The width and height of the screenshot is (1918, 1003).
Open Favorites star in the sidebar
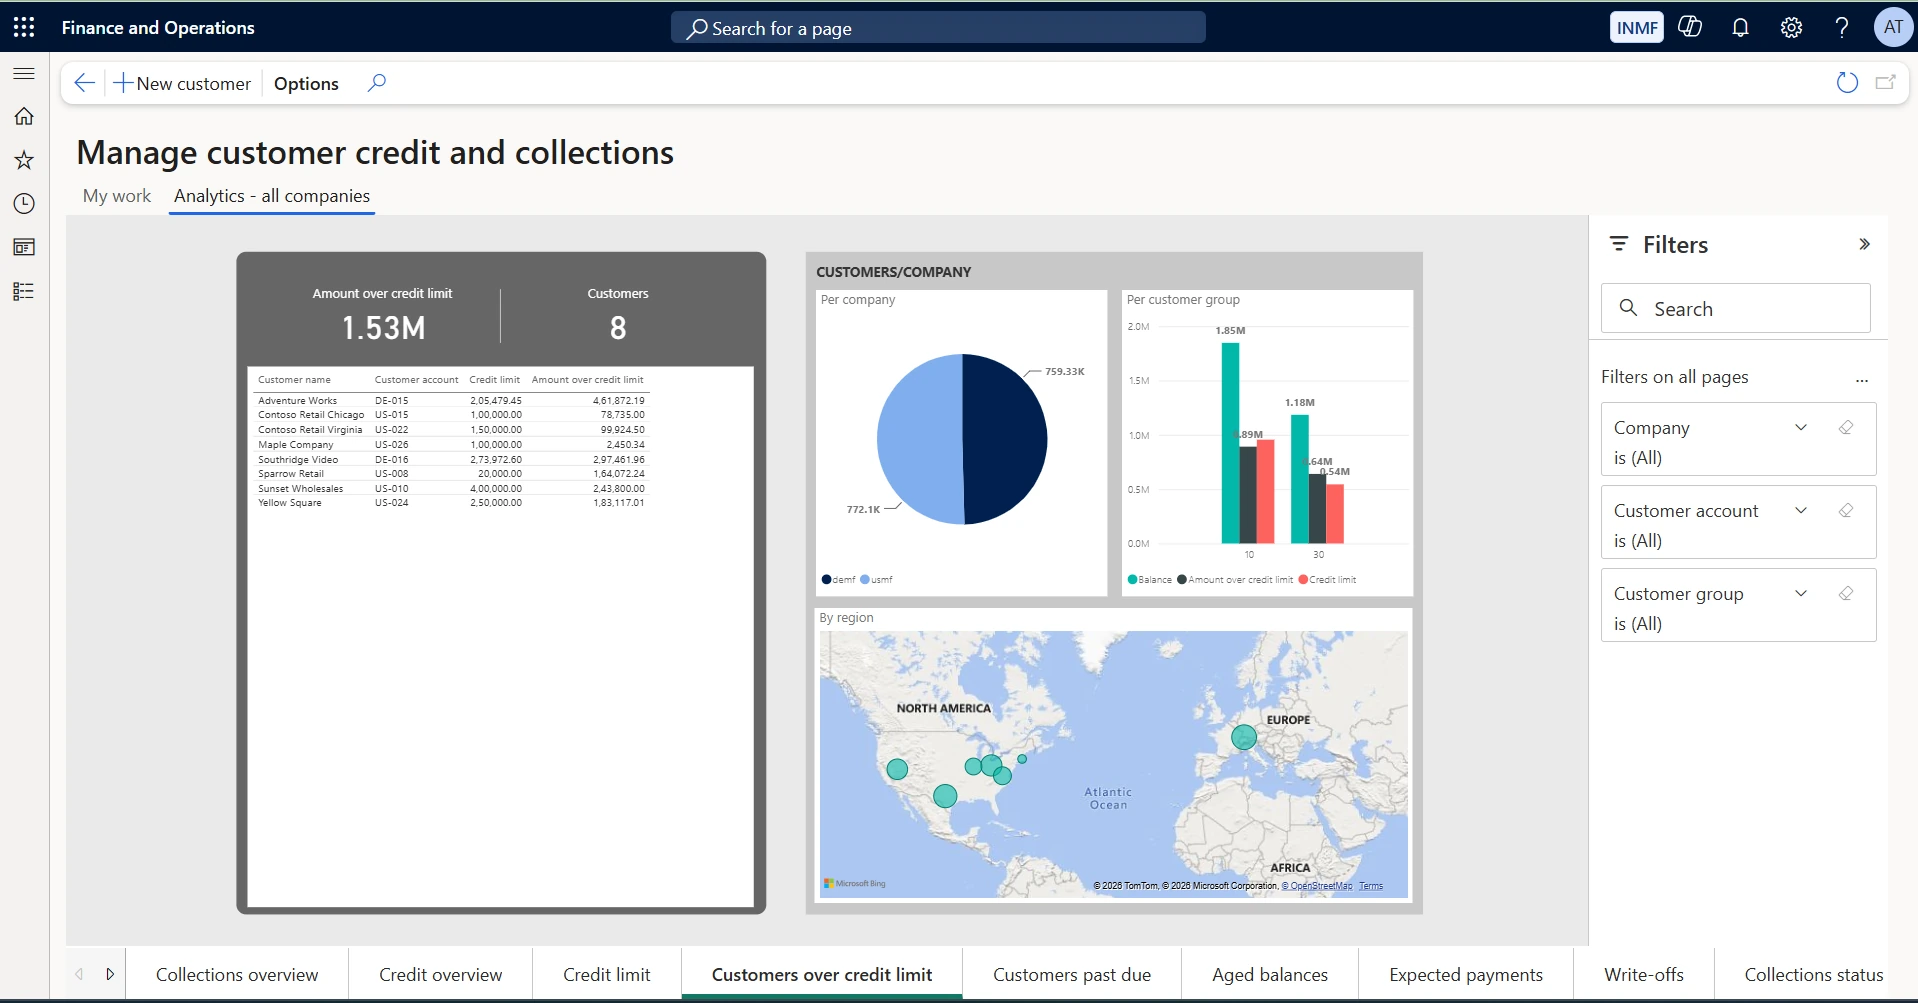coord(24,160)
